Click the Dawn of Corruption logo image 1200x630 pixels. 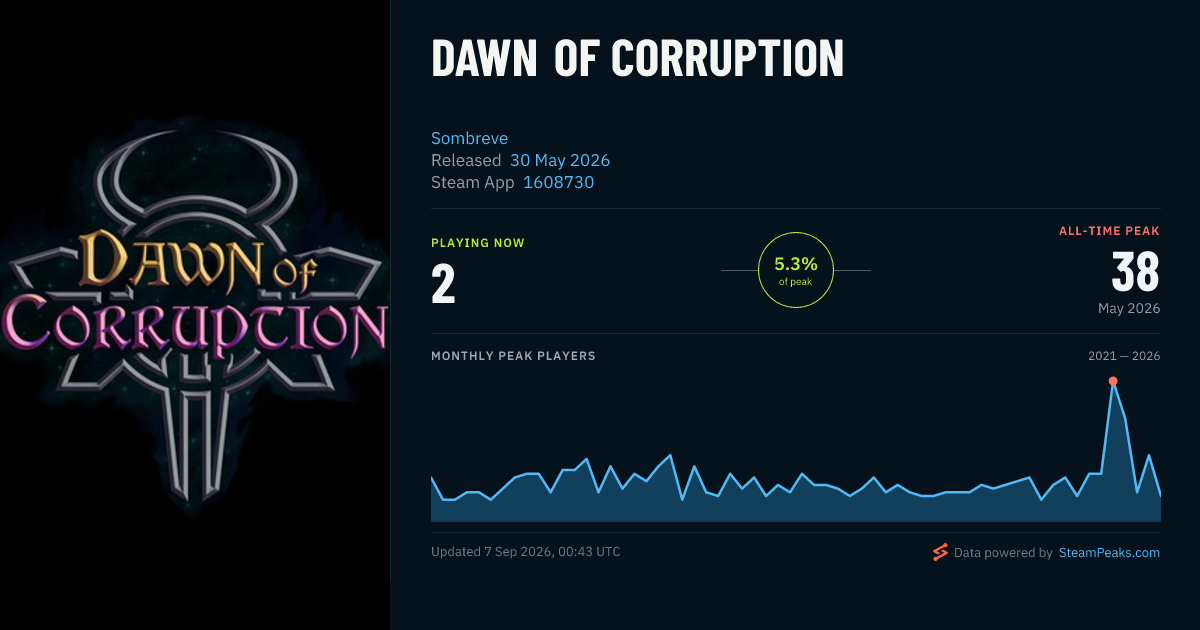coord(195,315)
